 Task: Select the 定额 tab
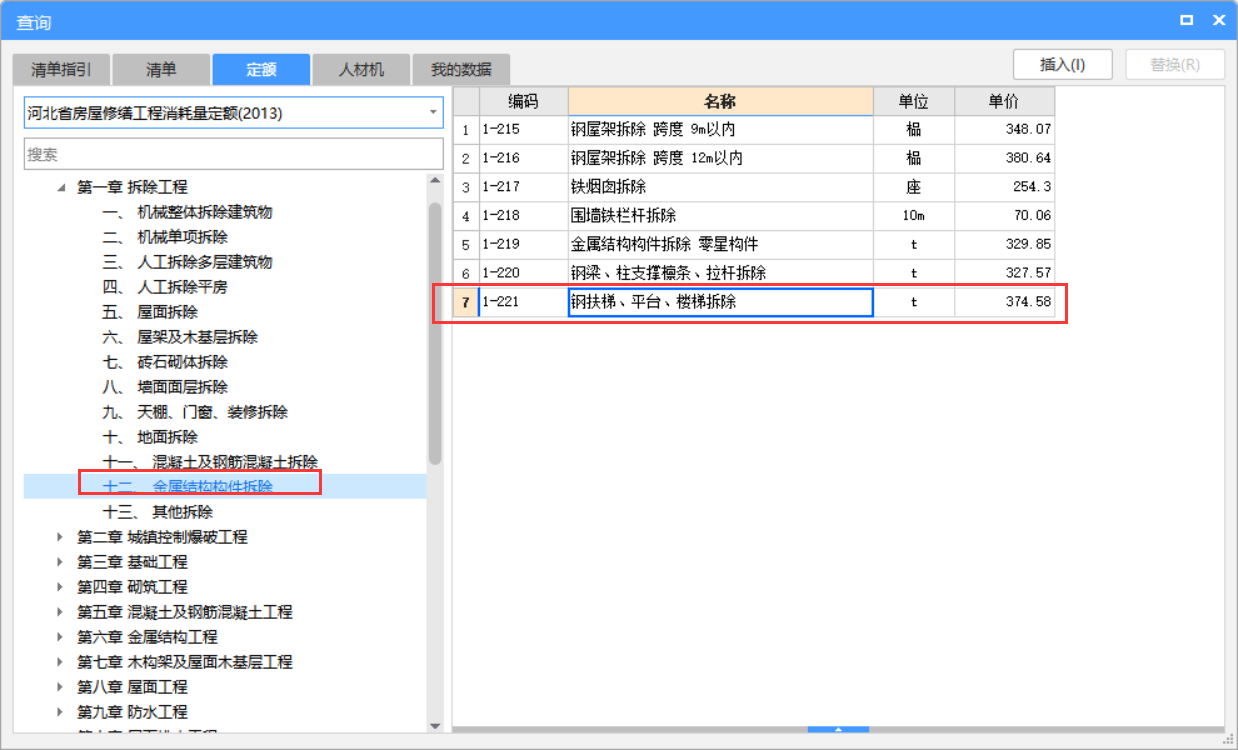click(261, 70)
